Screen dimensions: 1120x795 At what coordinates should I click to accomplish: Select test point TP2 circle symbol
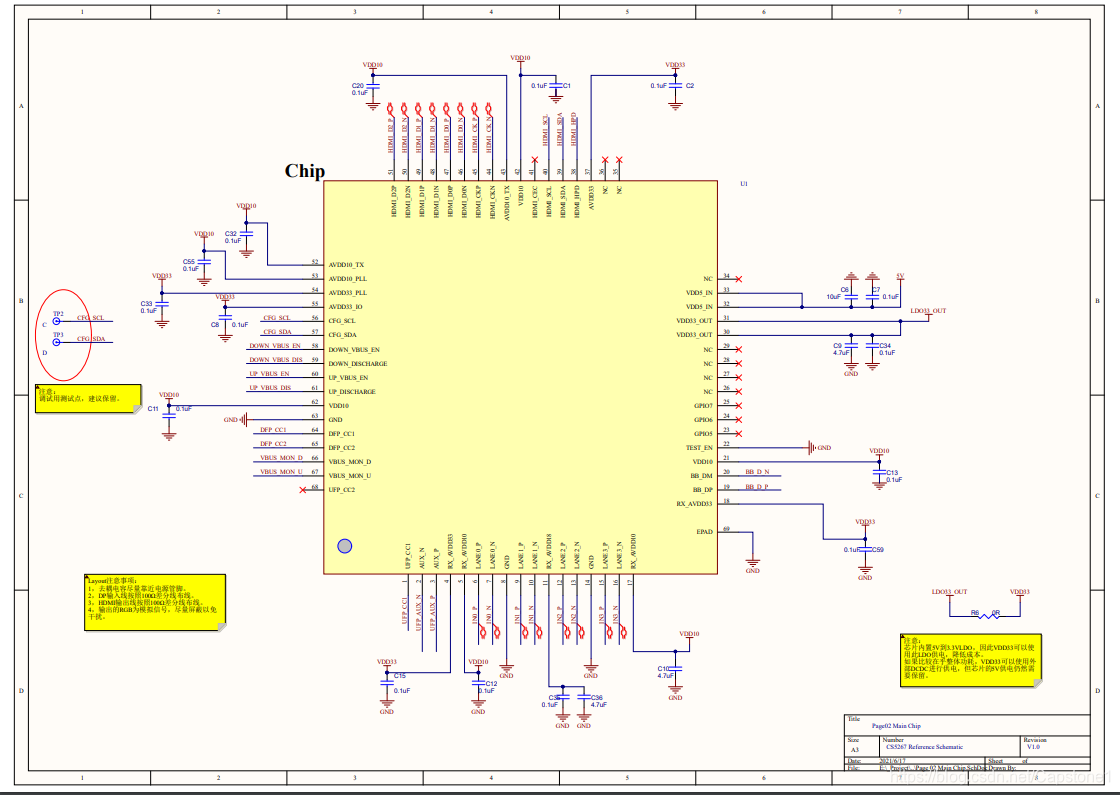point(57,321)
